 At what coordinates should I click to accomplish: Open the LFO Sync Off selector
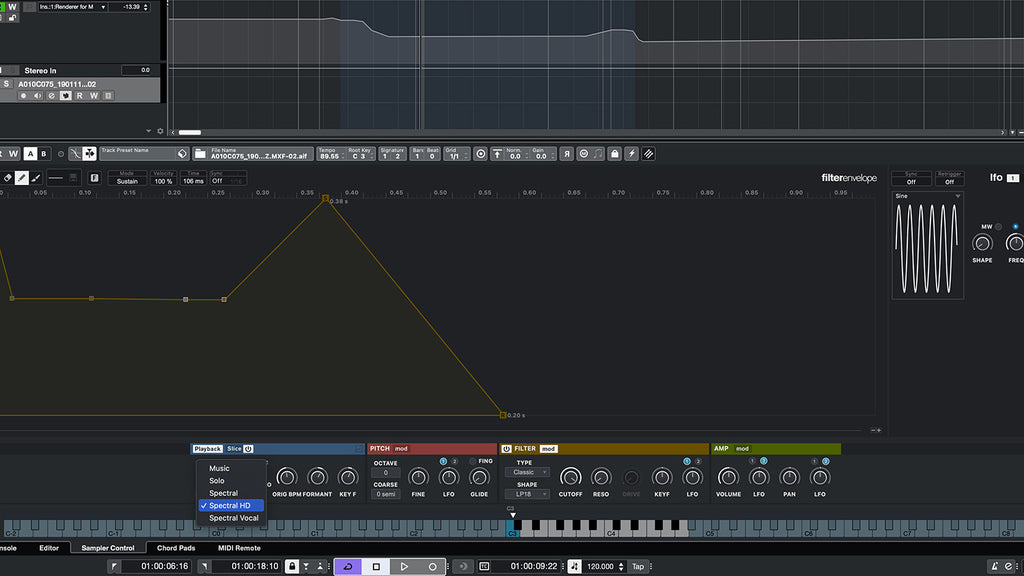(x=911, y=178)
